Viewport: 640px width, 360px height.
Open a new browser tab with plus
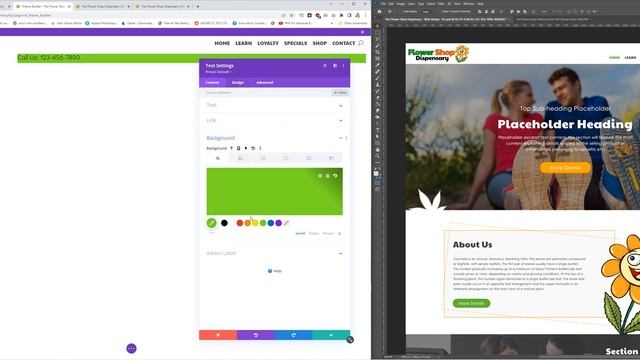coord(198,7)
